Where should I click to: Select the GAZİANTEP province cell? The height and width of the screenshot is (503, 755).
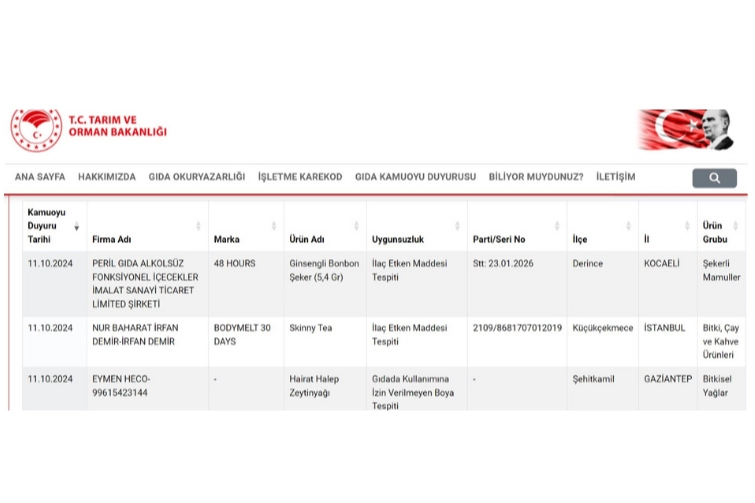pos(668,388)
